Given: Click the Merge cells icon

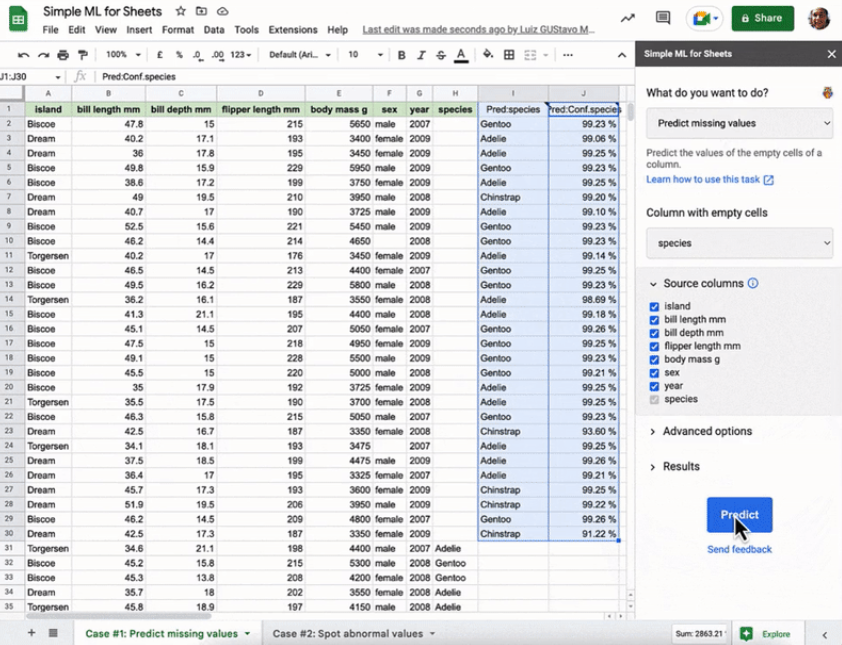Looking at the screenshot, I should pyautogui.click(x=530, y=55).
